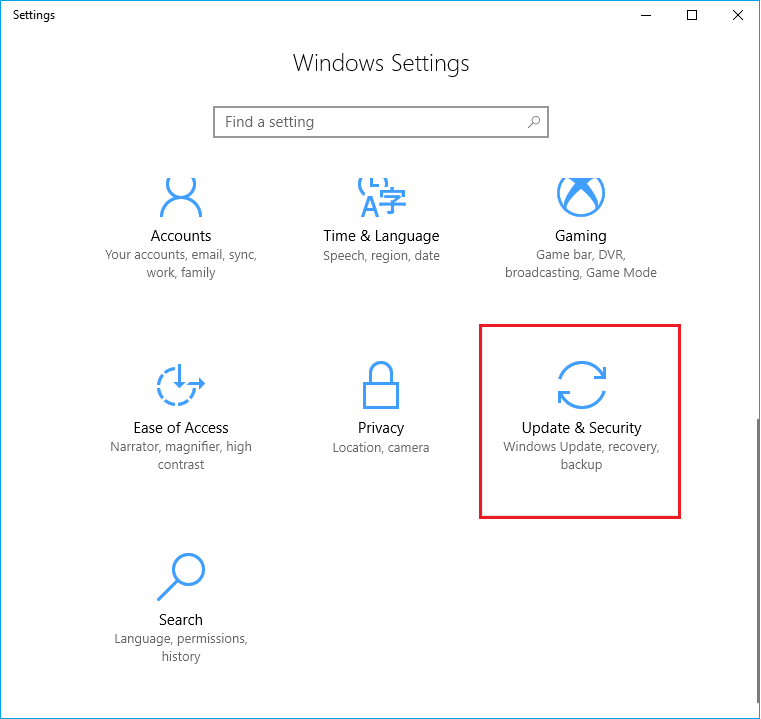Select the 'Time & Language' text label
The image size is (761, 719).
click(381, 236)
